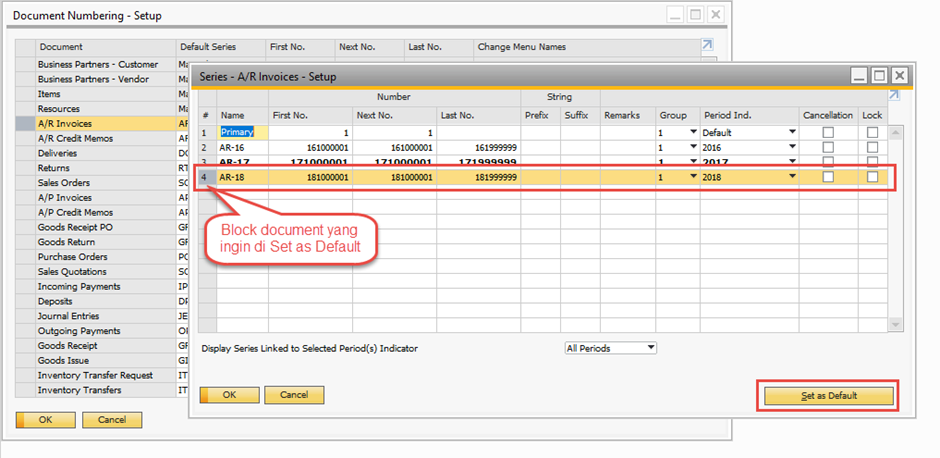Select the row 2 header of AR-16
The image size is (940, 458).
[207, 147]
